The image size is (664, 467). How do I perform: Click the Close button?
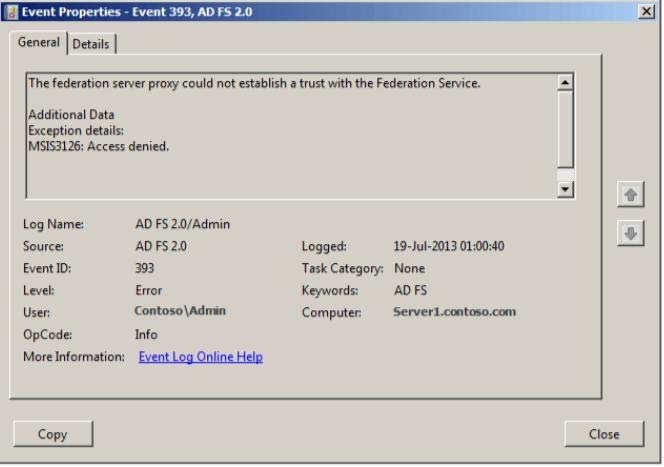coord(604,434)
